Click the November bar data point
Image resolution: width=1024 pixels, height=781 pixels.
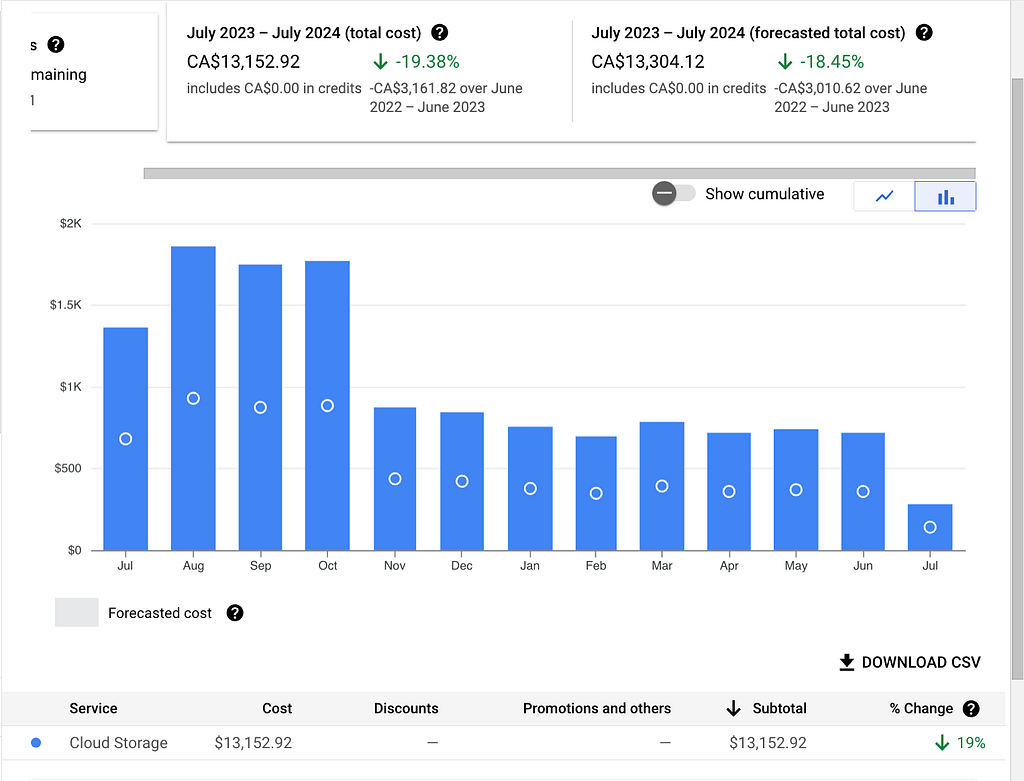[395, 479]
